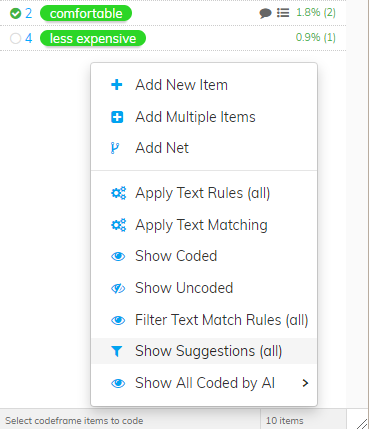Open the comment bubble icon on comfortable row
This screenshot has height=429, width=369.
(x=265, y=13)
